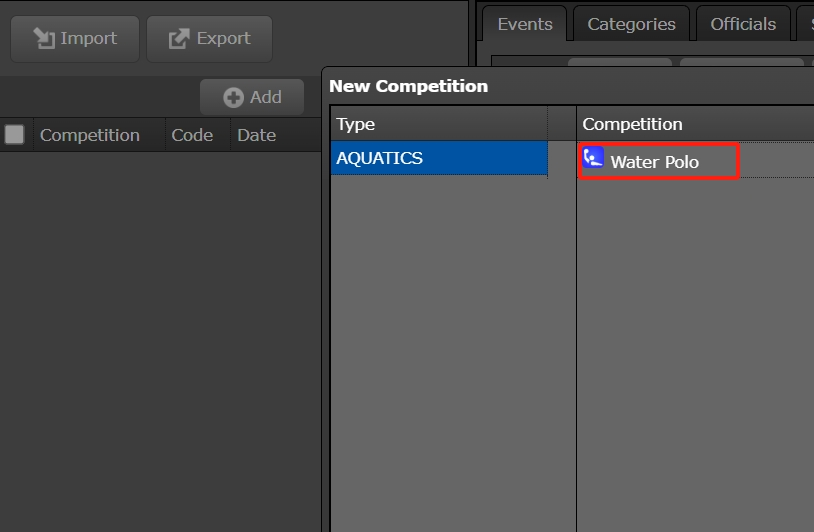Click the Import button icon
814x532 pixels.
click(x=44, y=39)
